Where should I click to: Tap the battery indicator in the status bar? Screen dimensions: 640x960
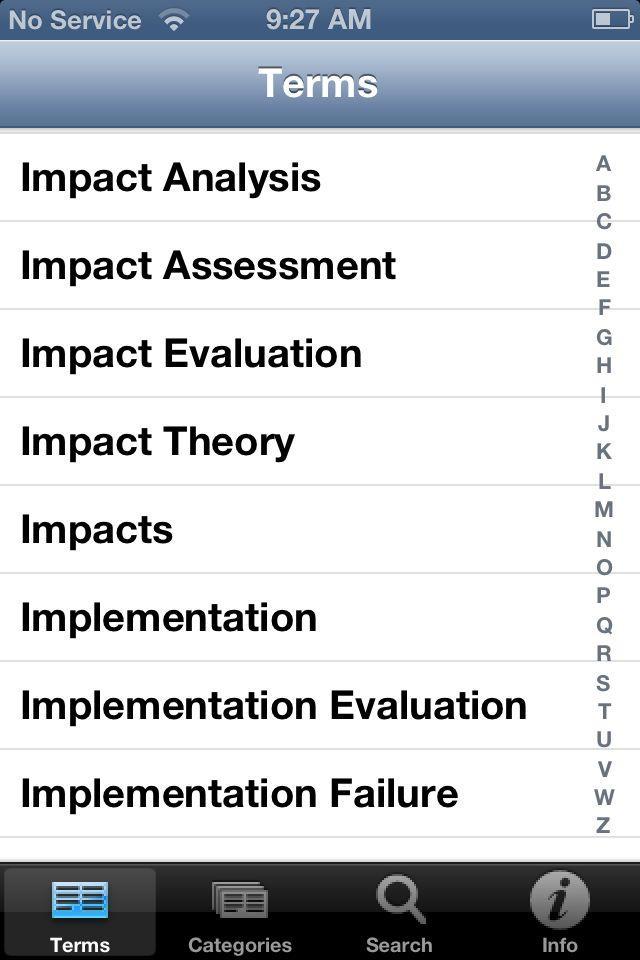tap(610, 18)
